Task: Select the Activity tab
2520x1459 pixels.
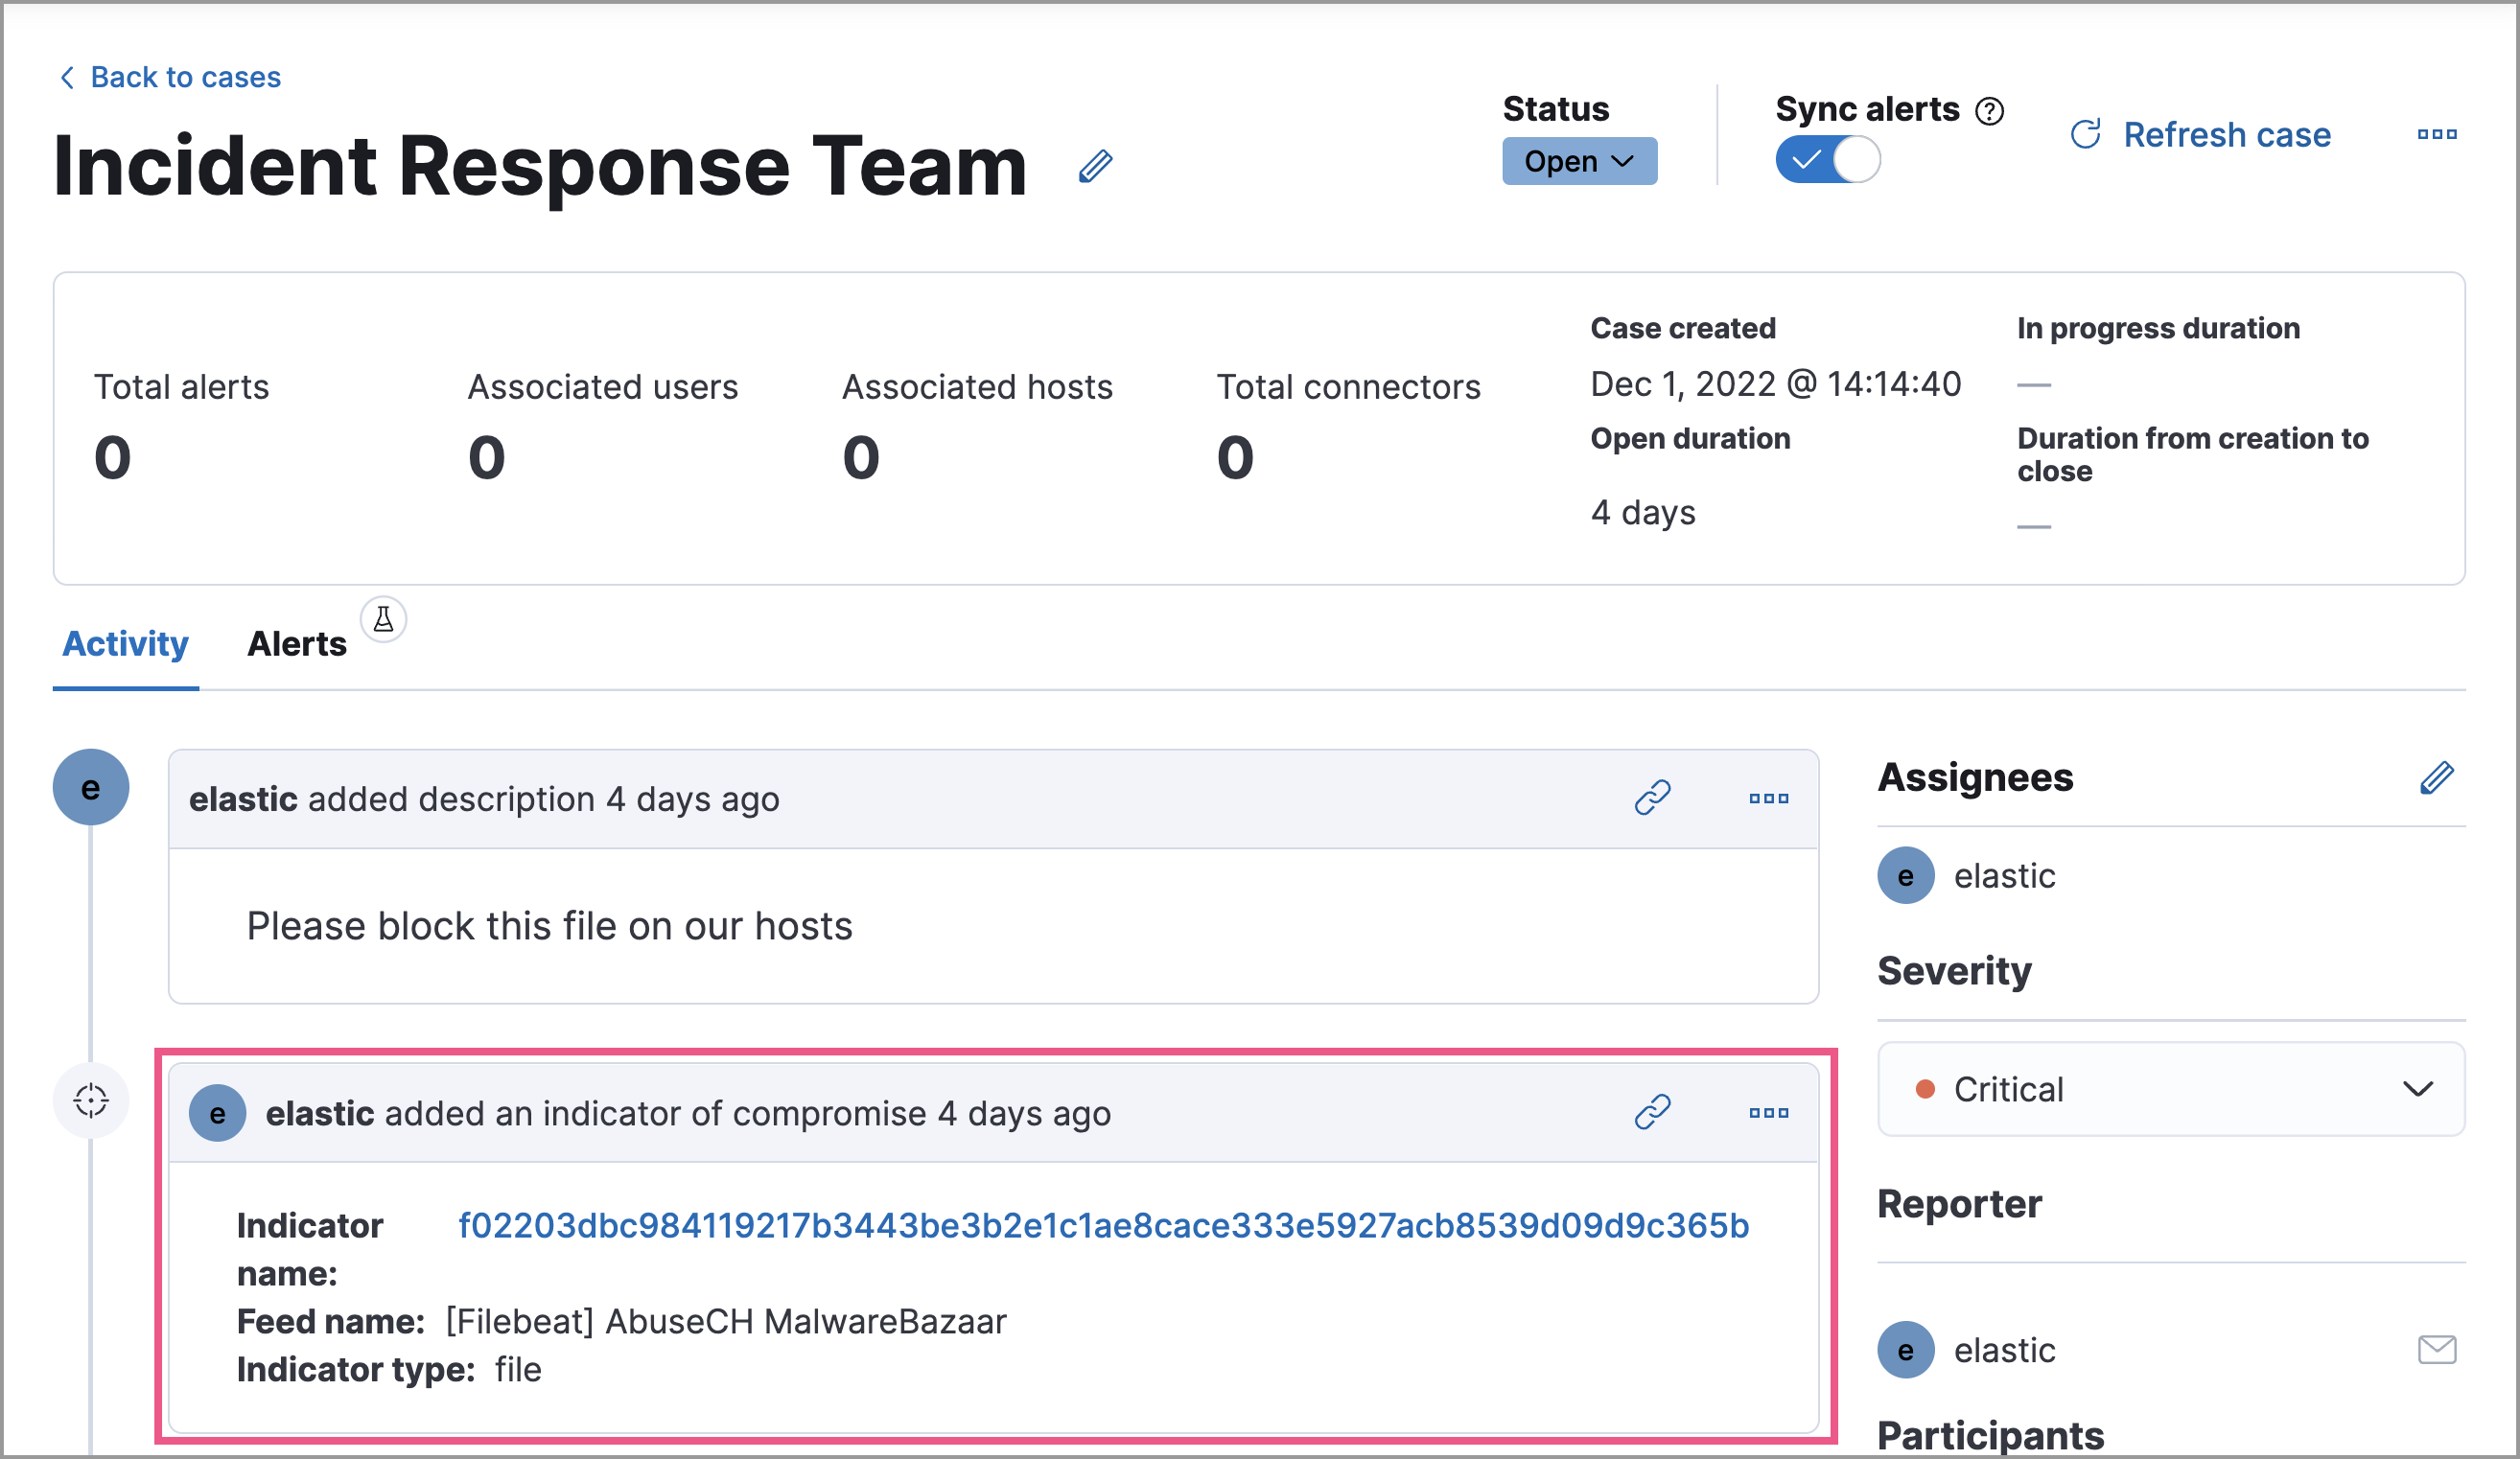Action: tap(125, 644)
